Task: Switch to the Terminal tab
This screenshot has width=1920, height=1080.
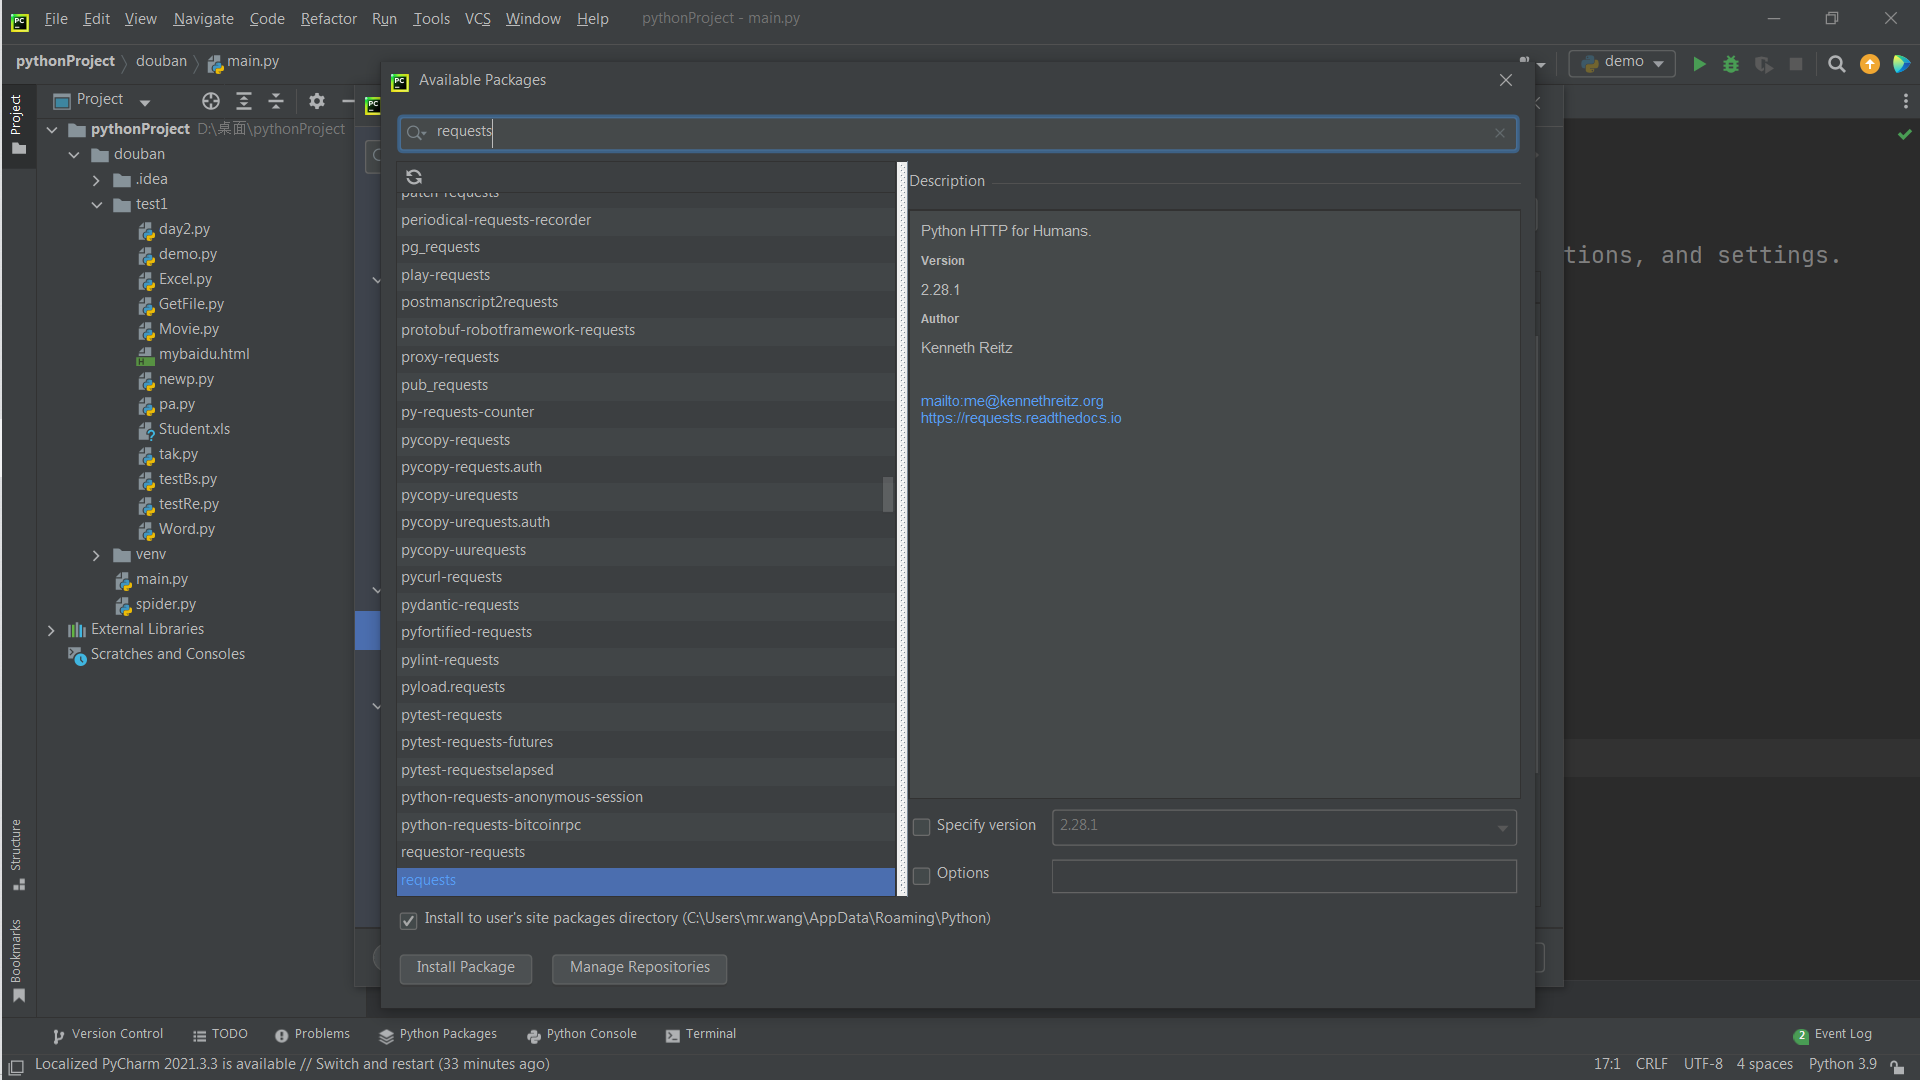Action: click(700, 1034)
